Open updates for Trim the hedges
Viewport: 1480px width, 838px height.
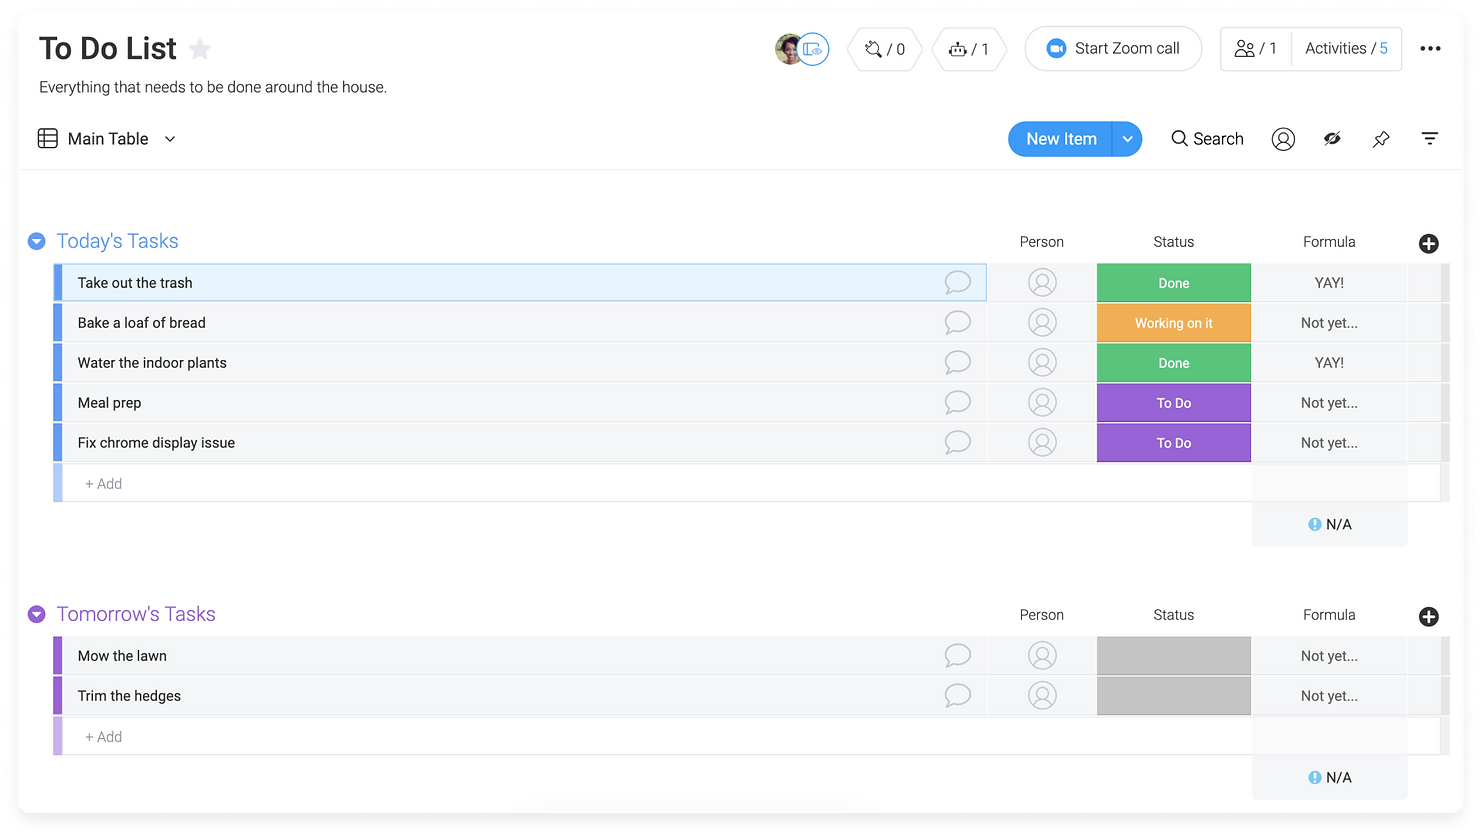click(957, 695)
